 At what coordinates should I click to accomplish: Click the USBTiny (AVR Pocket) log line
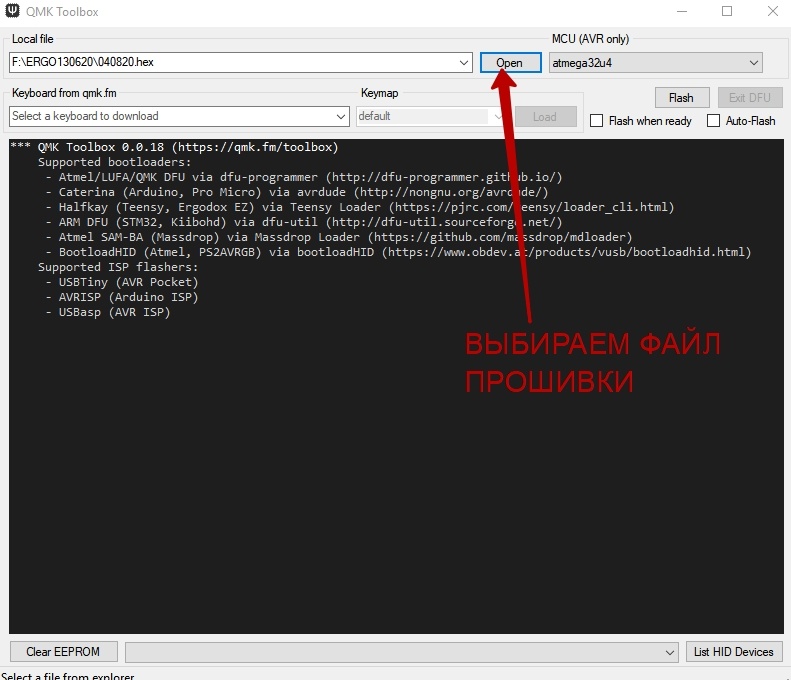pos(122,282)
